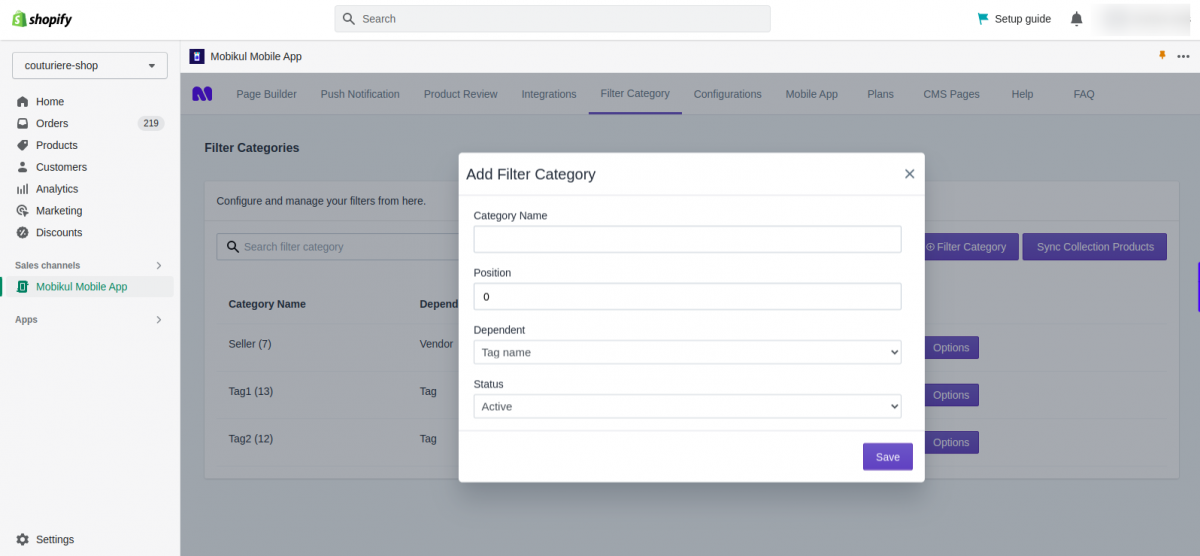The height and width of the screenshot is (556, 1200).
Task: Switch to Configurations tab
Action: click(727, 94)
